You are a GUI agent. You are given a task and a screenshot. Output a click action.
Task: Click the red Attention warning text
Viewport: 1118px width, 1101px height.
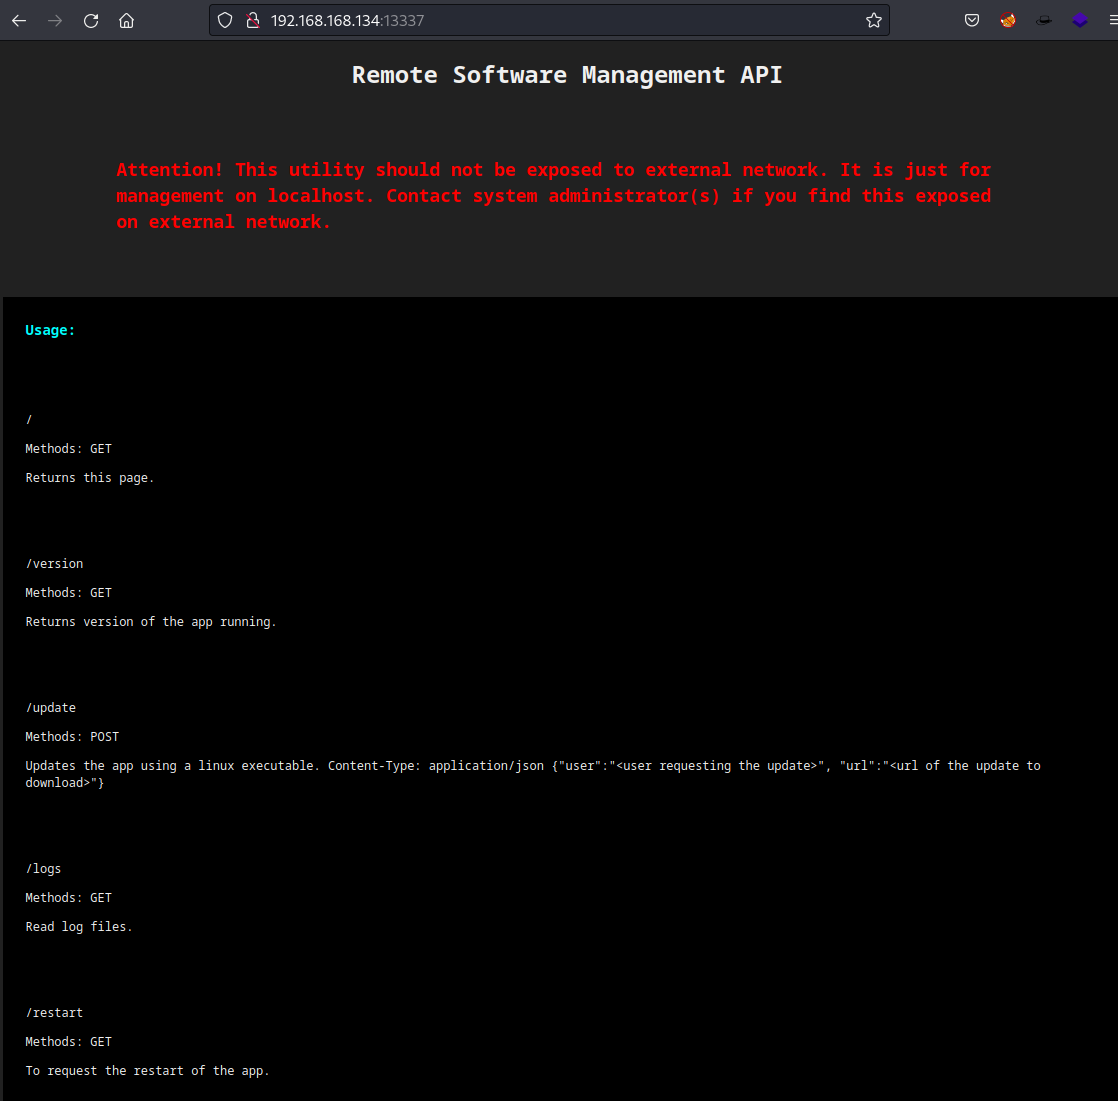[x=553, y=195]
